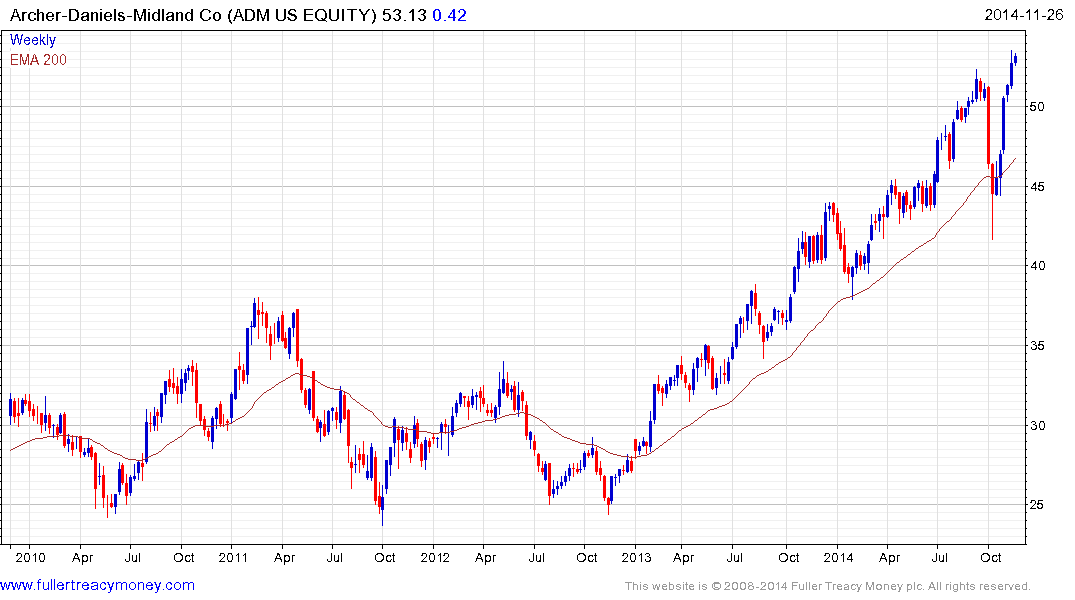Click the 30 price level on the right axis
The image size is (1075, 600).
tap(1040, 425)
